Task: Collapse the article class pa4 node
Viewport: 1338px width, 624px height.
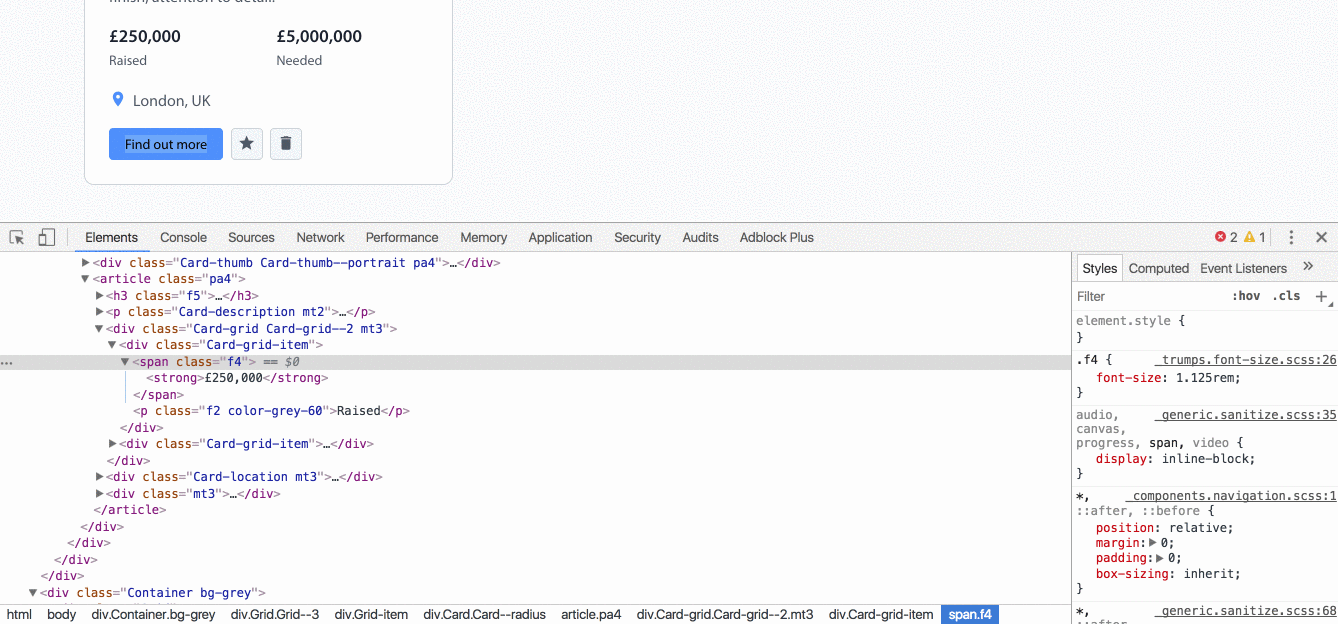Action: (x=85, y=279)
